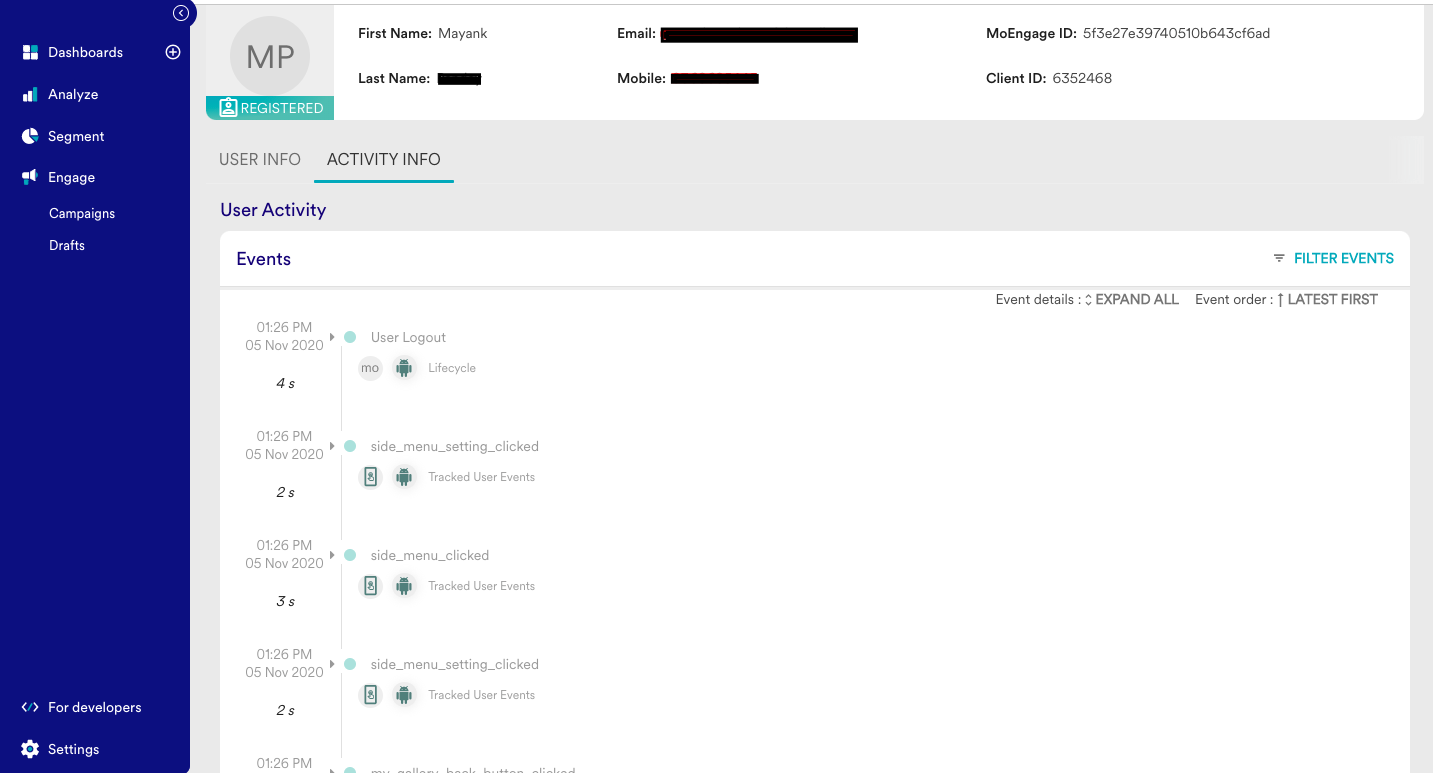This screenshot has height=773, width=1433.
Task: Open the Segment pie chart icon
Action: tap(30, 136)
